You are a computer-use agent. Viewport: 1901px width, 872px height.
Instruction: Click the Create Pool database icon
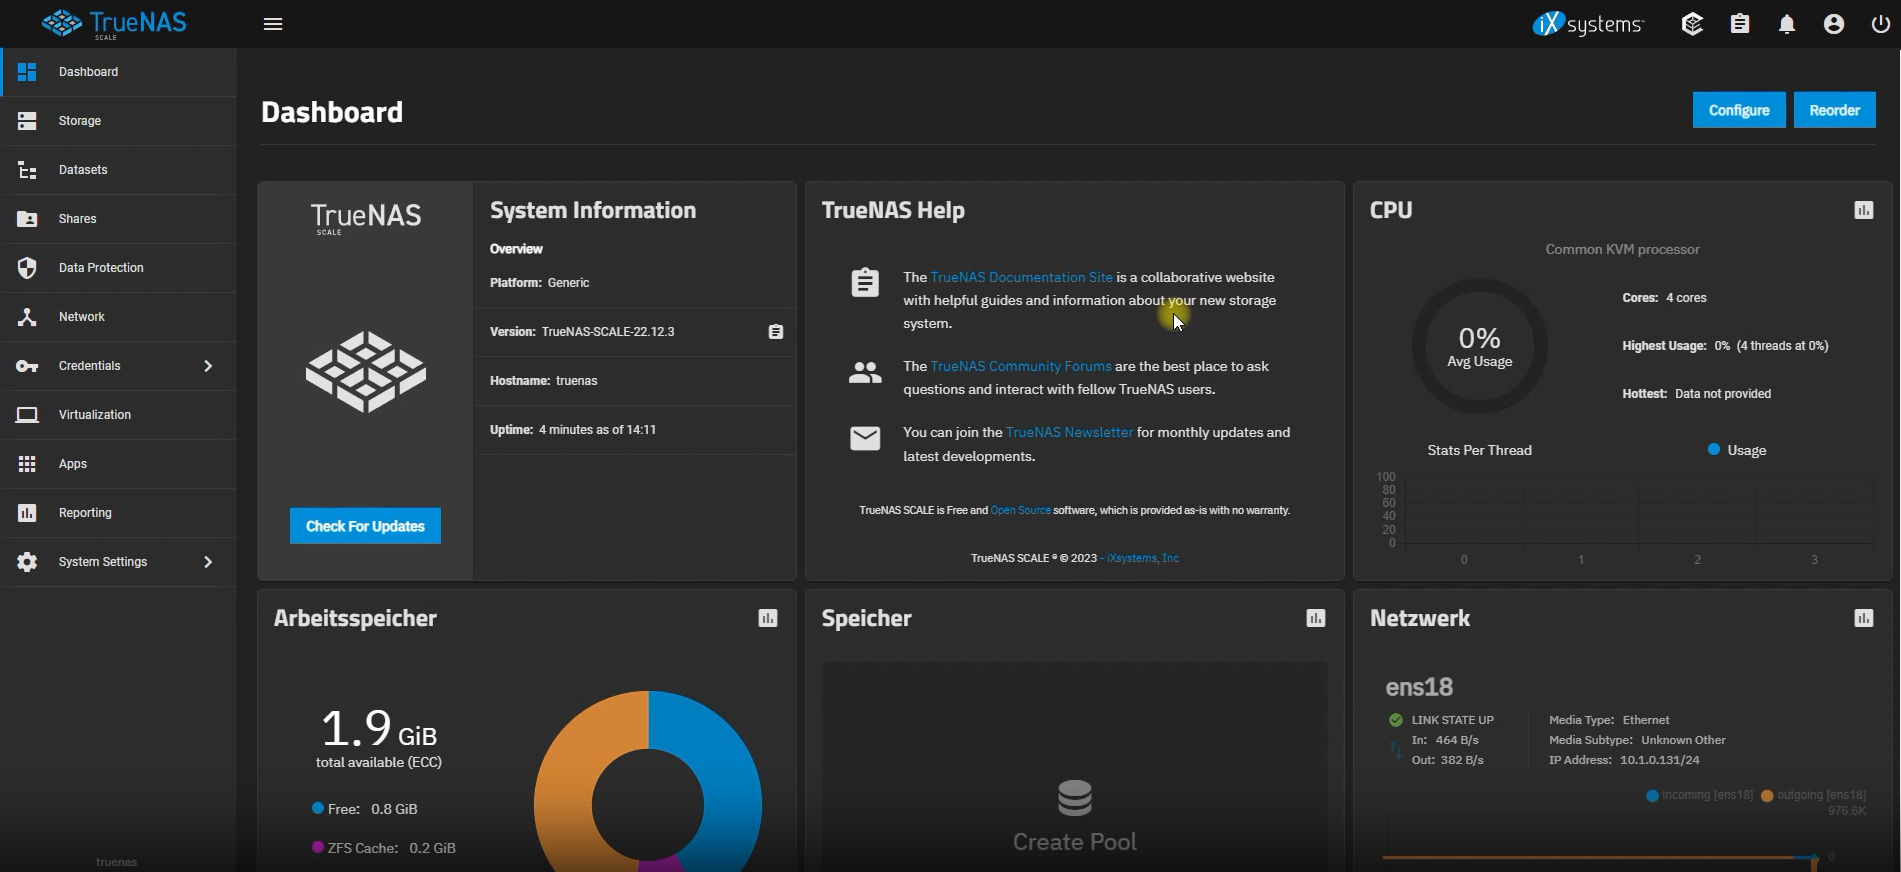(x=1075, y=798)
